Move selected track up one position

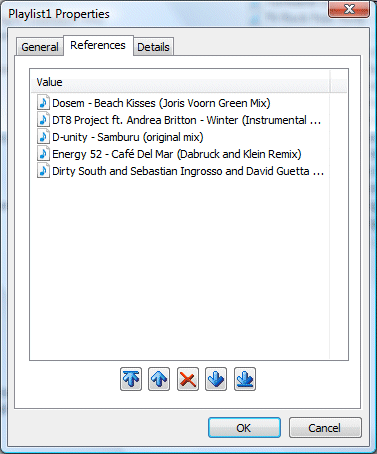[x=159, y=379]
